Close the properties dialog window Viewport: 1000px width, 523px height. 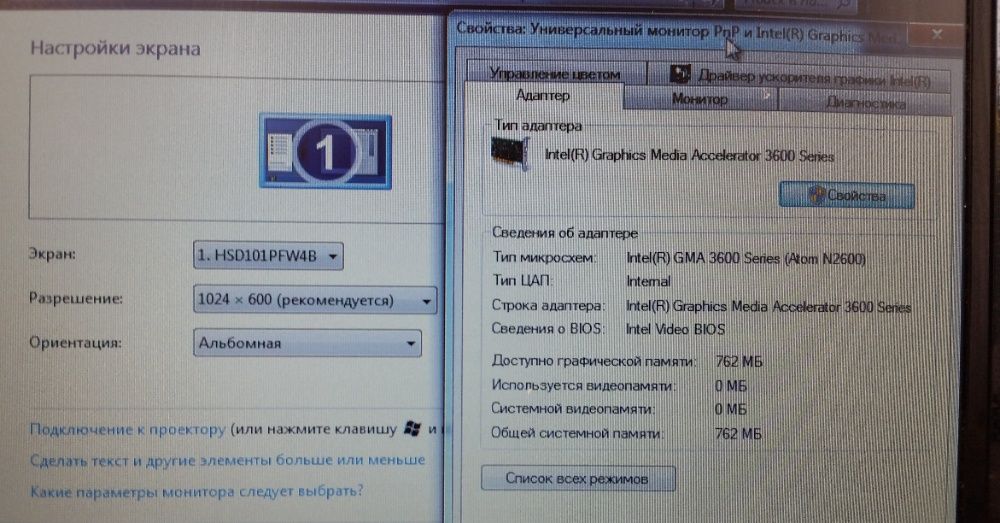[936, 34]
